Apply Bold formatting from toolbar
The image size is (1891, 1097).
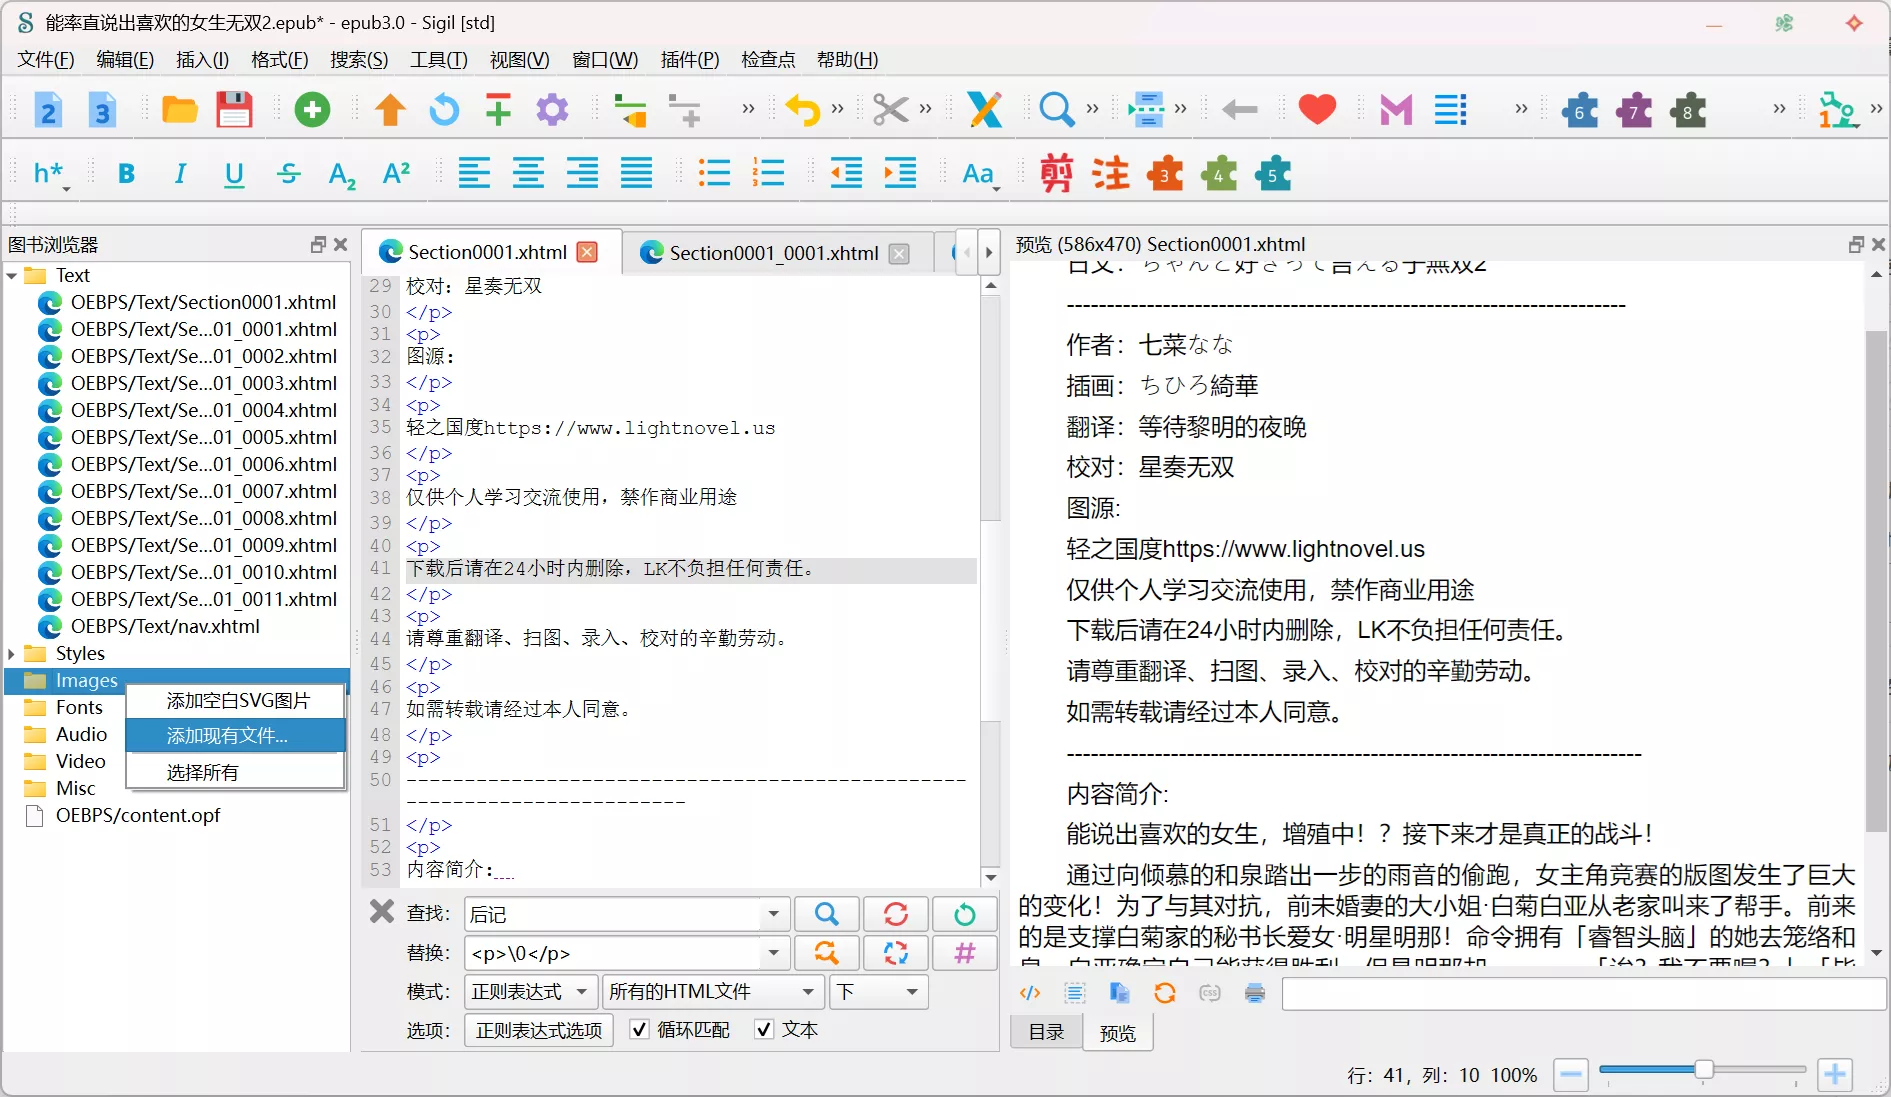pos(126,174)
